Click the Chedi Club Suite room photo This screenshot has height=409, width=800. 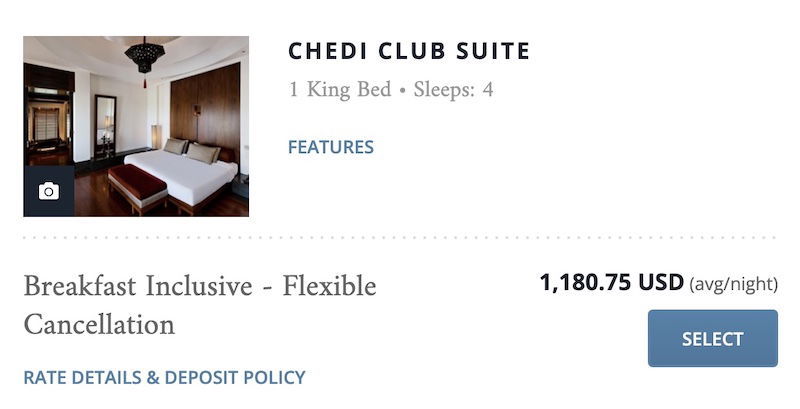(136, 126)
